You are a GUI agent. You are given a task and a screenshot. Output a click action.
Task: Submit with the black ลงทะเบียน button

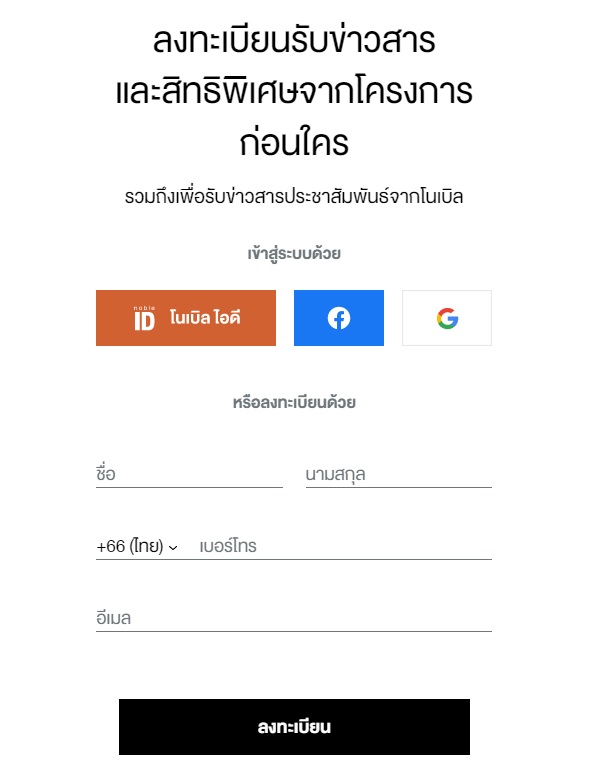click(x=294, y=727)
